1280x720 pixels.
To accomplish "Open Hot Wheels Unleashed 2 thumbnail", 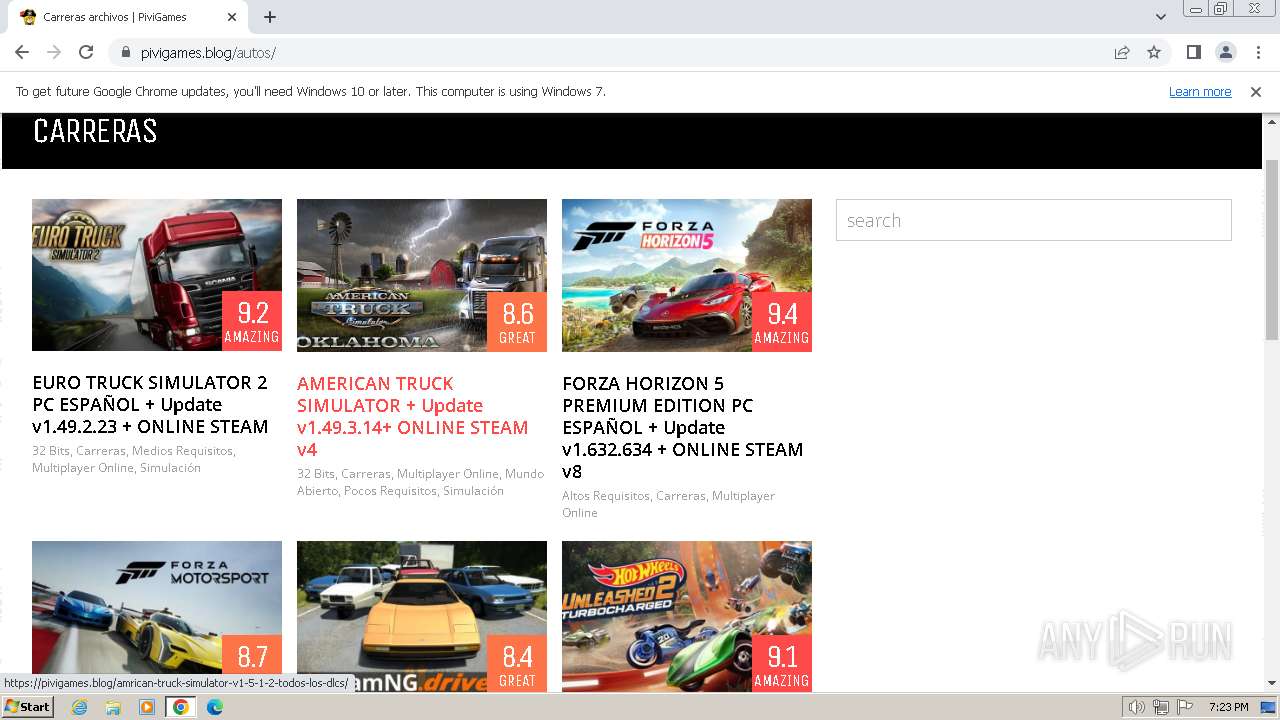I will click(x=687, y=616).
